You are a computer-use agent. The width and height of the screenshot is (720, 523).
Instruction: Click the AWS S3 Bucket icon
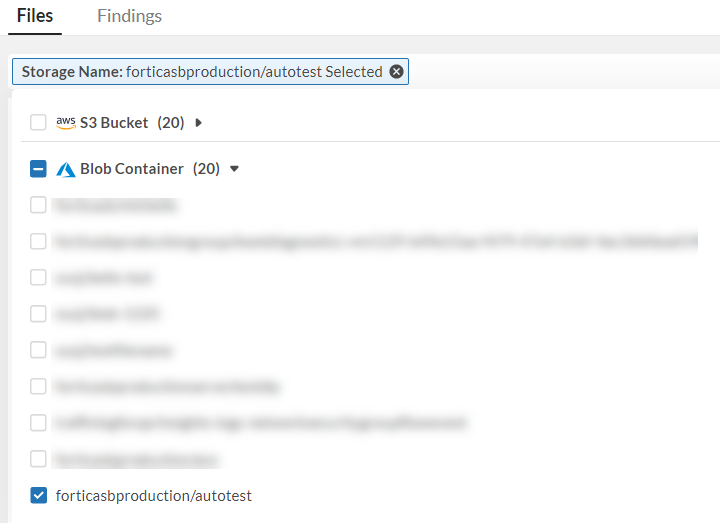pyautogui.click(x=66, y=123)
